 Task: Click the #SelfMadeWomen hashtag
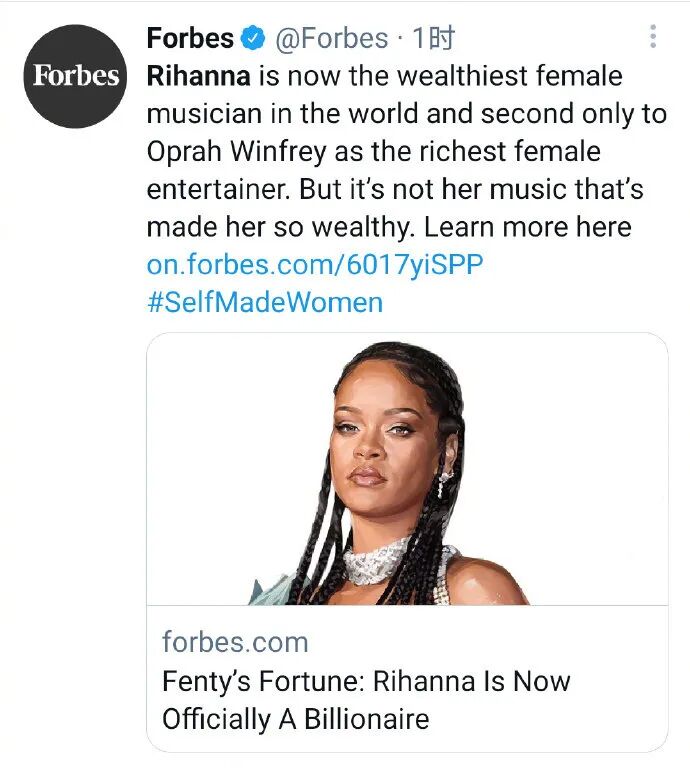265,302
